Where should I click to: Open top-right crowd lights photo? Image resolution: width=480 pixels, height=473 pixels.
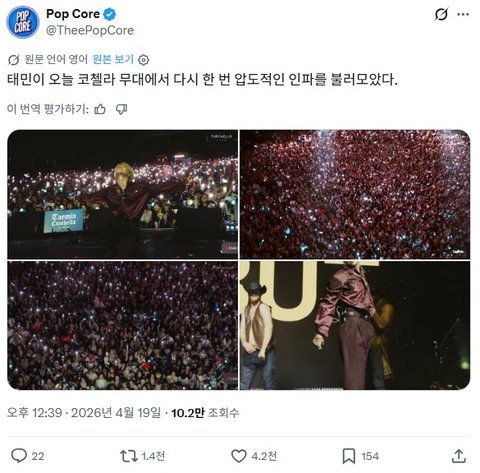(x=355, y=194)
